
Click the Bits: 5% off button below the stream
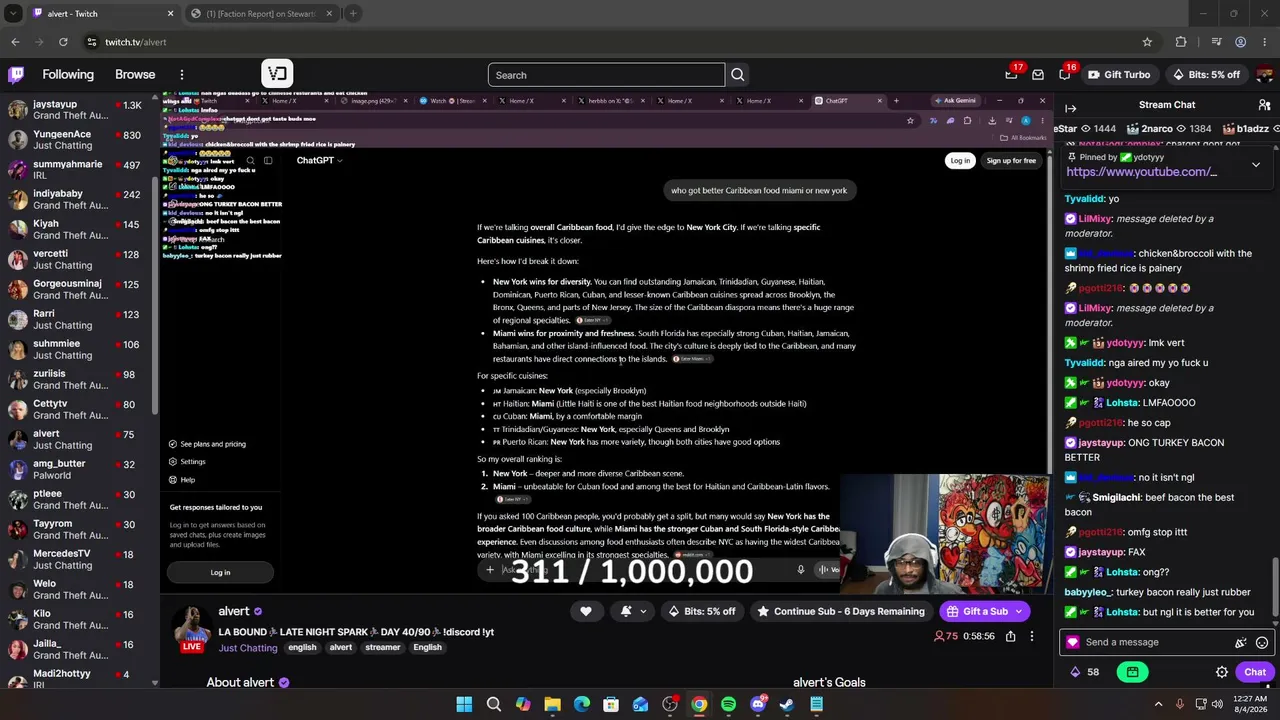point(703,611)
